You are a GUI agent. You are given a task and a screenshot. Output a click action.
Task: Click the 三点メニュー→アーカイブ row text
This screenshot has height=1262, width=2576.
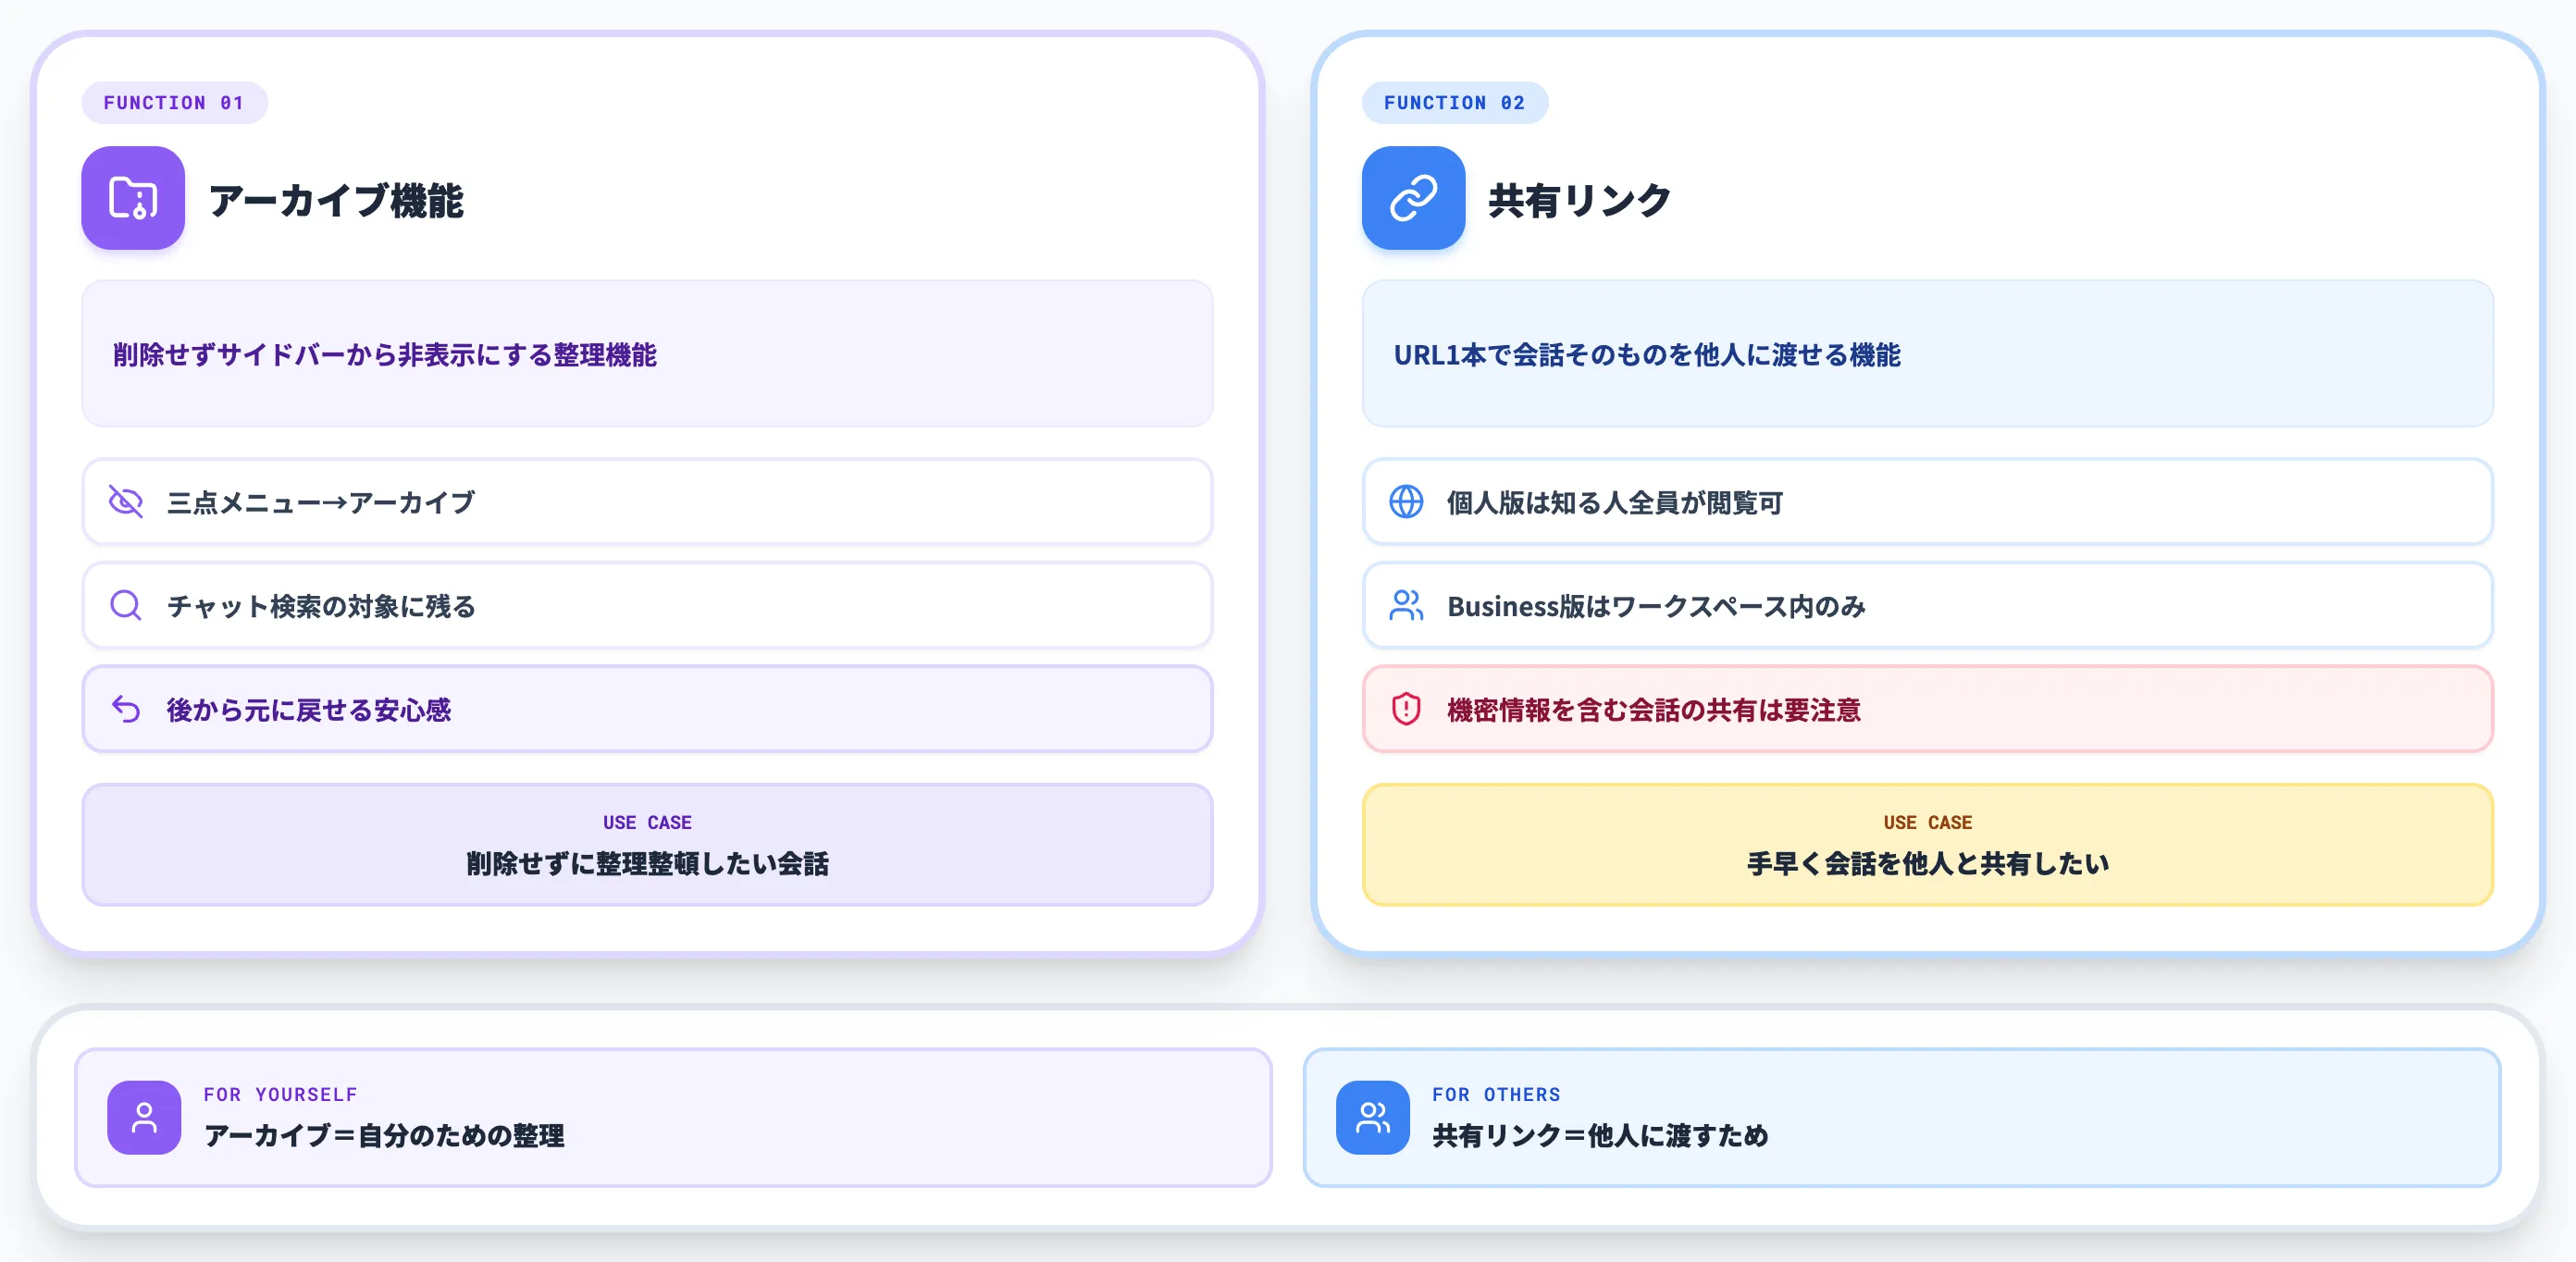pos(321,503)
